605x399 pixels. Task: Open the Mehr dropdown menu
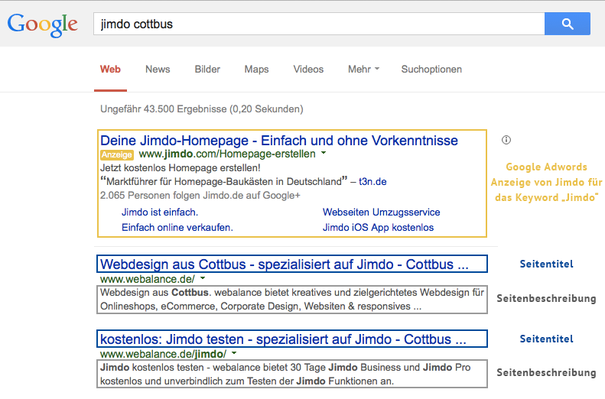click(x=363, y=69)
